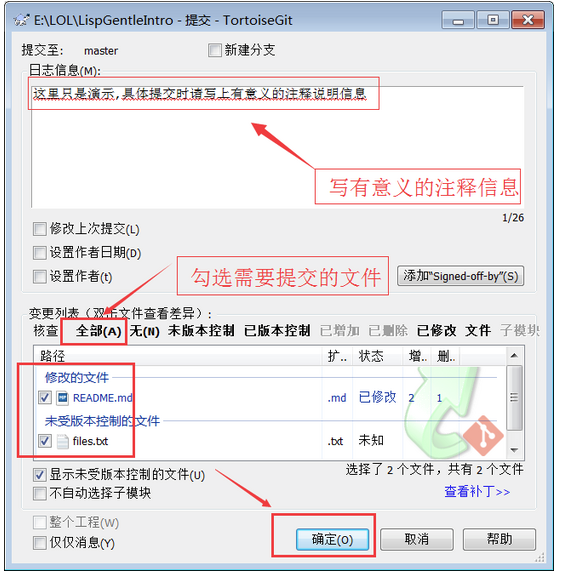Open the 查看补丁>> link
The width and height of the screenshot is (561, 577).
tap(477, 492)
